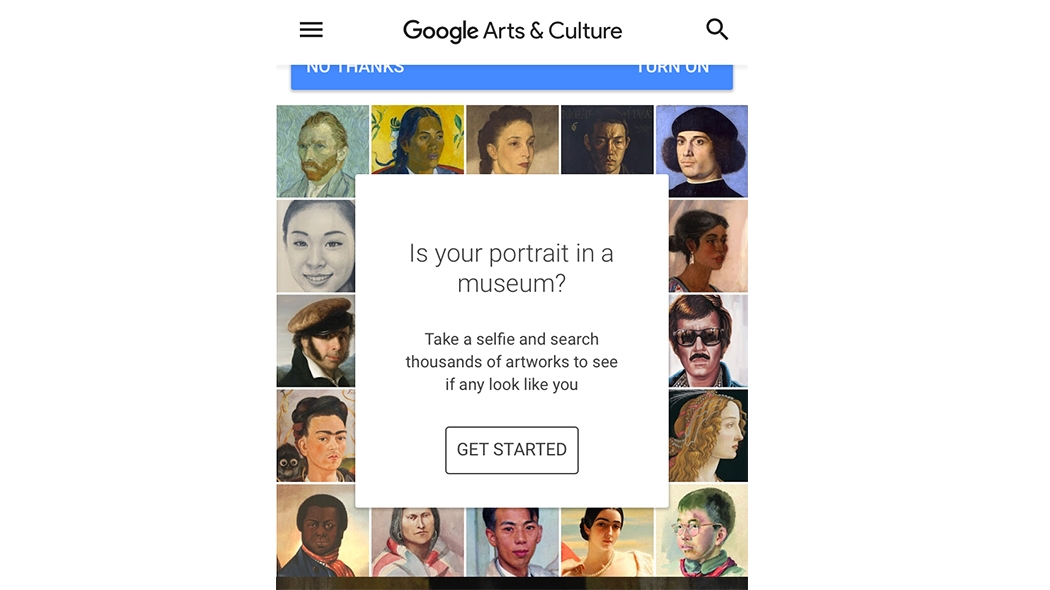
Task: Open the green-haired man with glasses portrait
Action: tap(701, 530)
